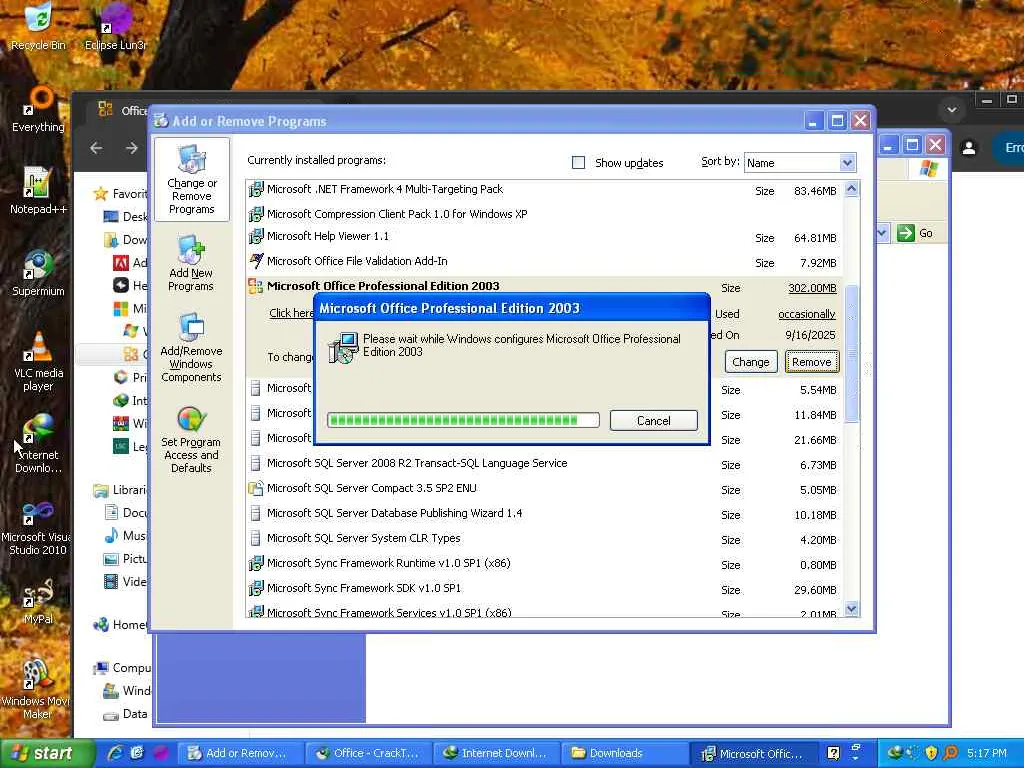Open Notepad++ desktop shortcut
This screenshot has height=768, width=1024.
38,191
